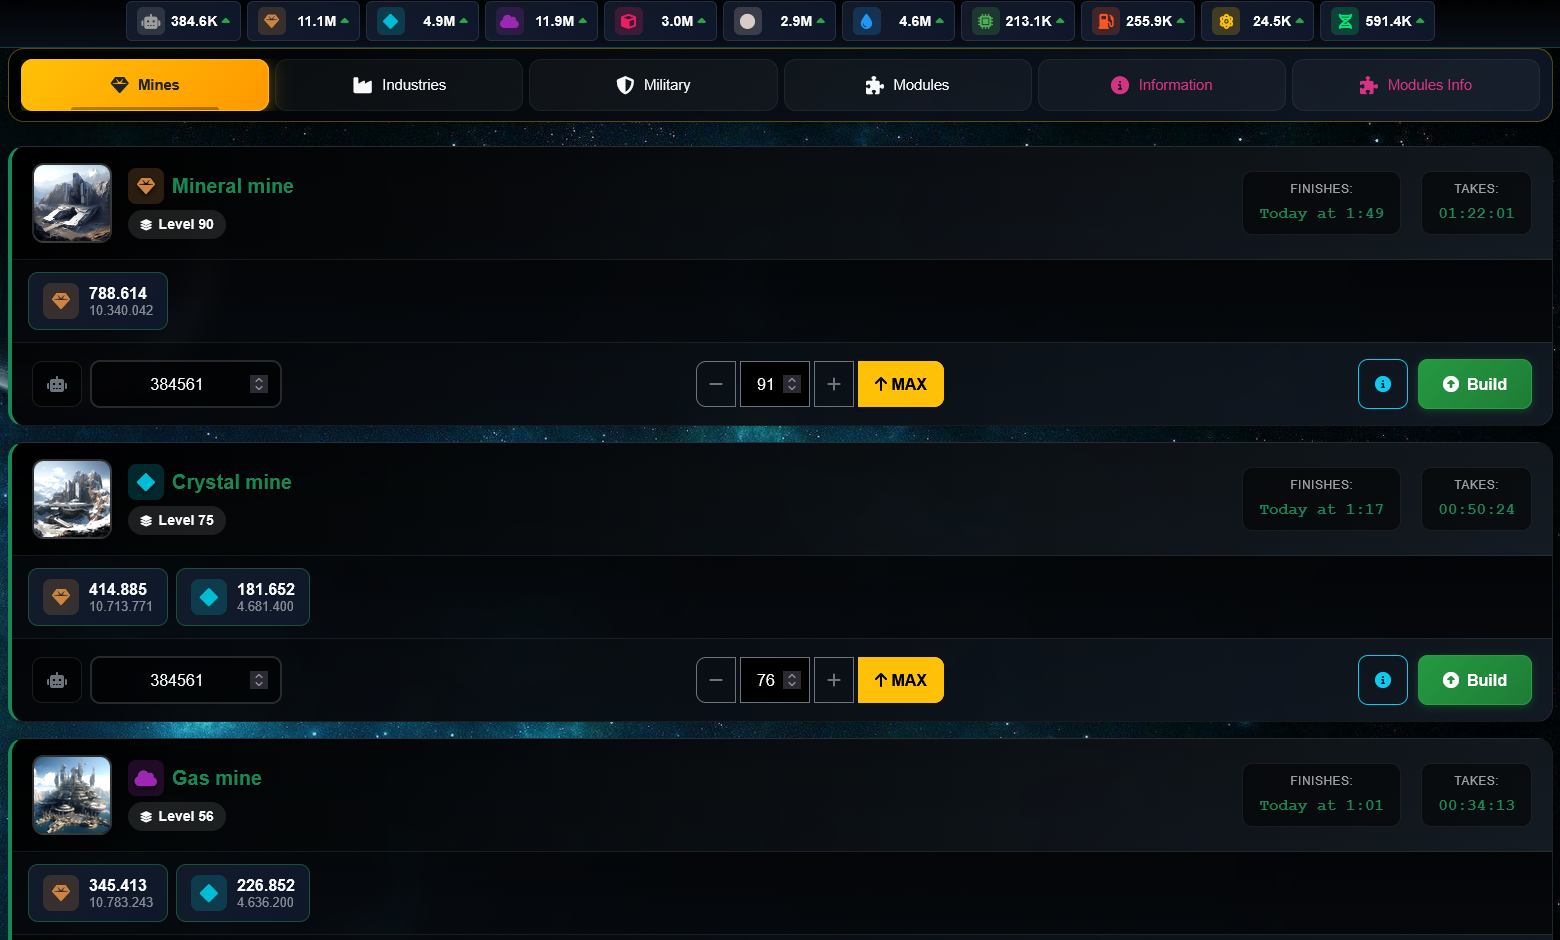This screenshot has width=1560, height=940.
Task: Decrease Crystal mine level with minus button
Action: click(x=716, y=680)
